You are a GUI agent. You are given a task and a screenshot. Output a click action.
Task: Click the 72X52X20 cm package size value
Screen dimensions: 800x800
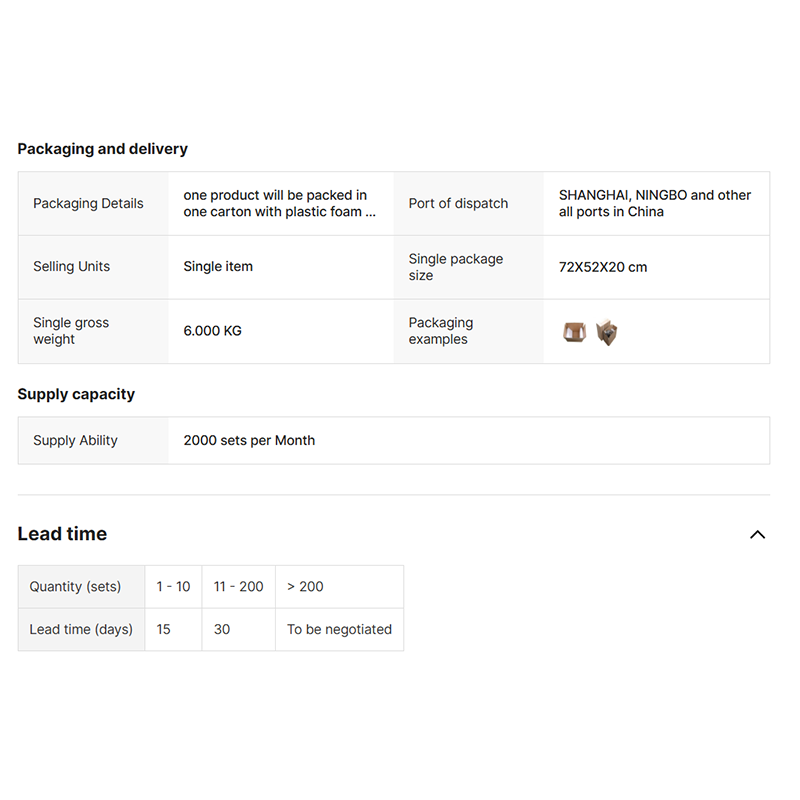pyautogui.click(x=603, y=267)
